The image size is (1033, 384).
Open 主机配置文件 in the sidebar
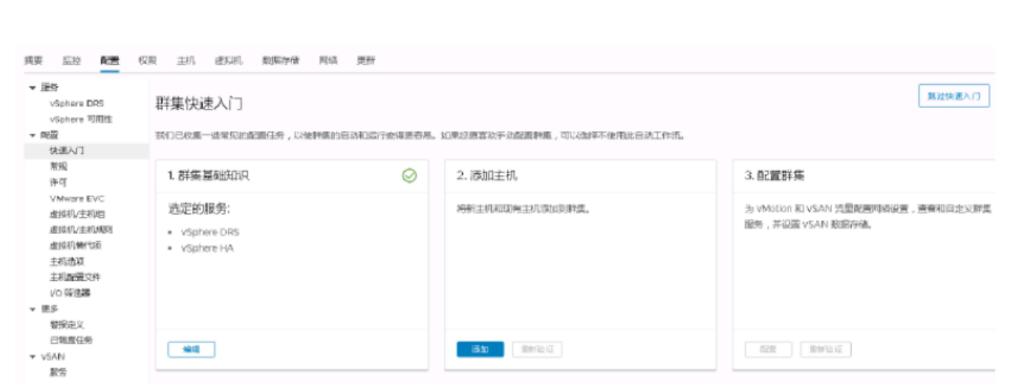(75, 277)
